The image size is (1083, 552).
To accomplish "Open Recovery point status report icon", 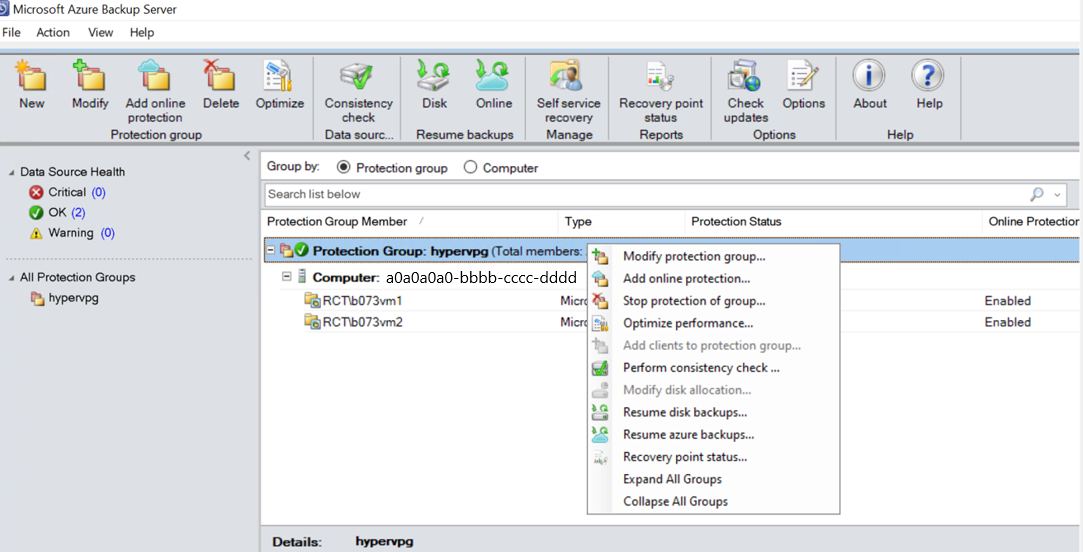I will 660,76.
